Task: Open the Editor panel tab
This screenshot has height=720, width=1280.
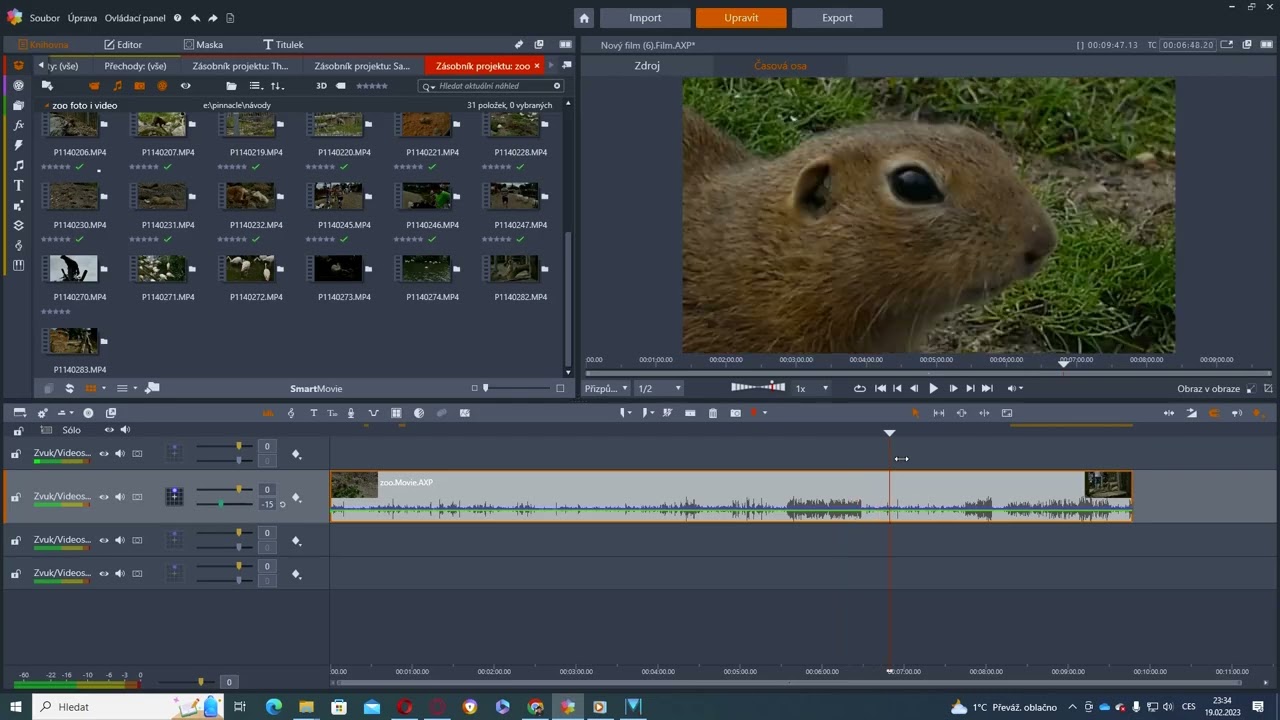Action: (x=123, y=45)
